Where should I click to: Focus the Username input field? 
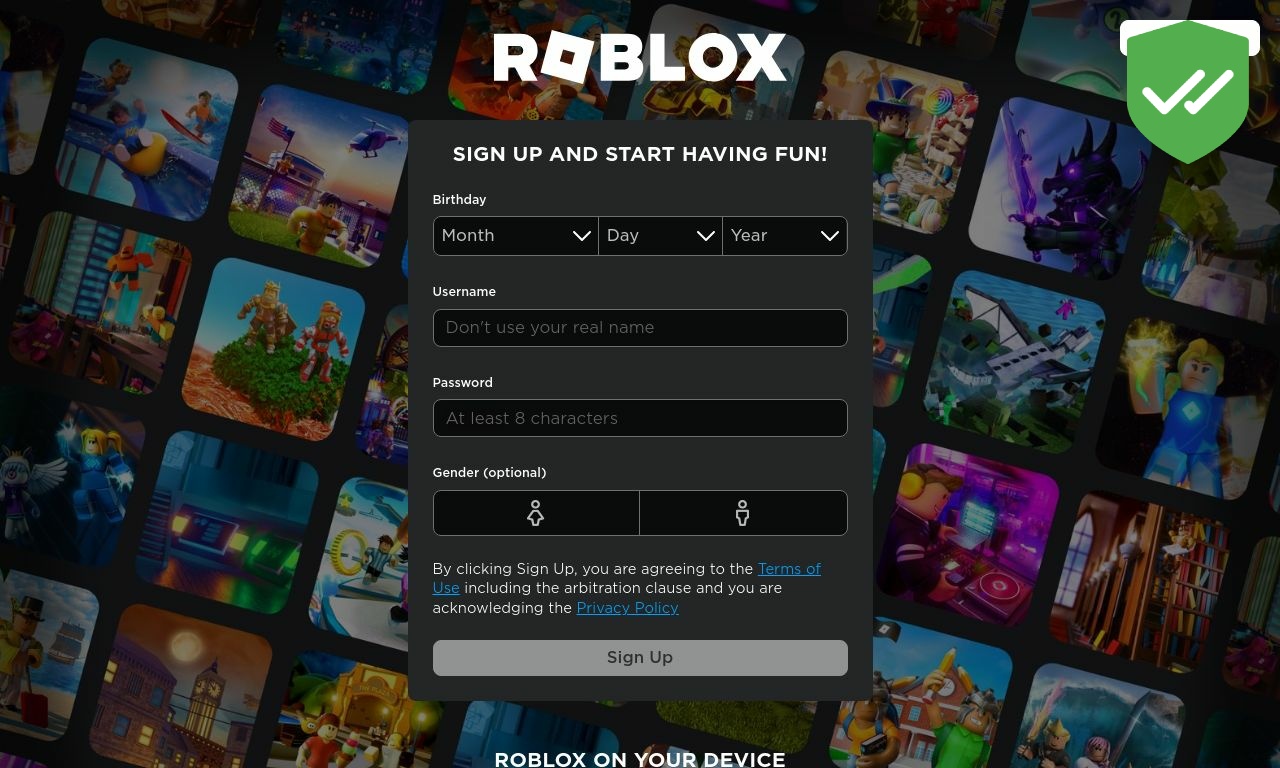click(x=640, y=328)
